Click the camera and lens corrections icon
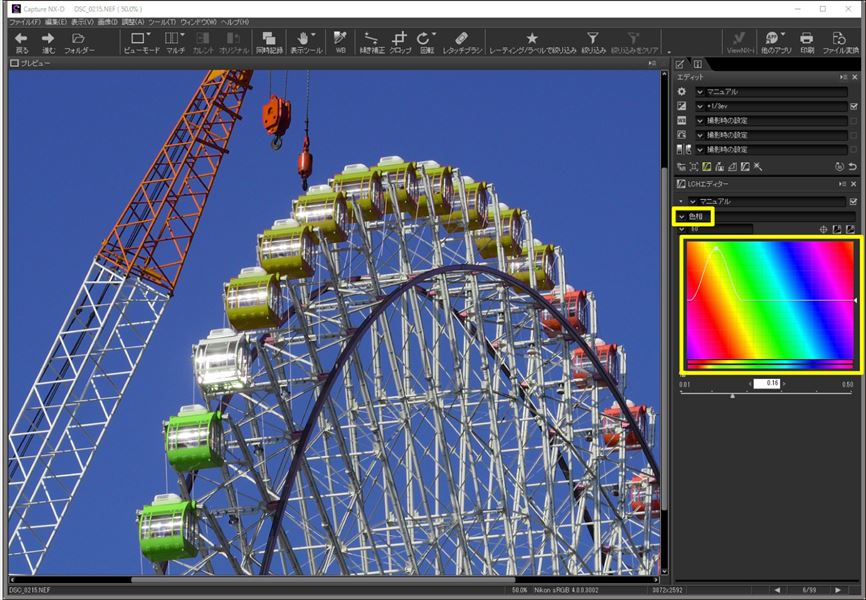The width and height of the screenshot is (866, 600). pos(720,166)
